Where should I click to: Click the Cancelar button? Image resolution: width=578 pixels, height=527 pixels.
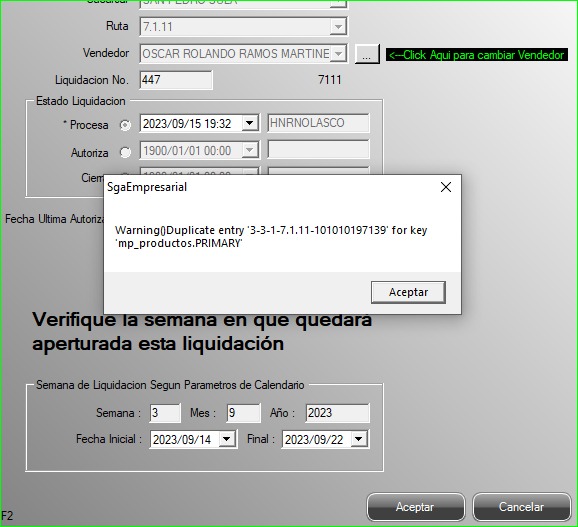522,507
